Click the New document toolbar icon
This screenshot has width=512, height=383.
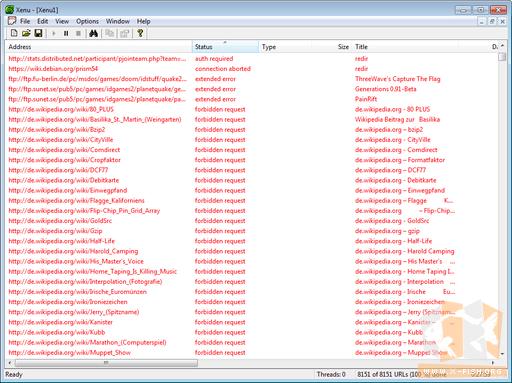point(14,33)
